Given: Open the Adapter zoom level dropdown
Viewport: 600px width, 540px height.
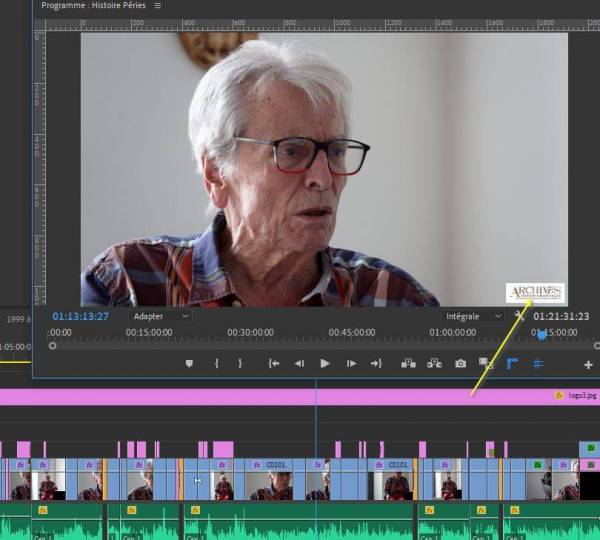Looking at the screenshot, I should click(160, 316).
